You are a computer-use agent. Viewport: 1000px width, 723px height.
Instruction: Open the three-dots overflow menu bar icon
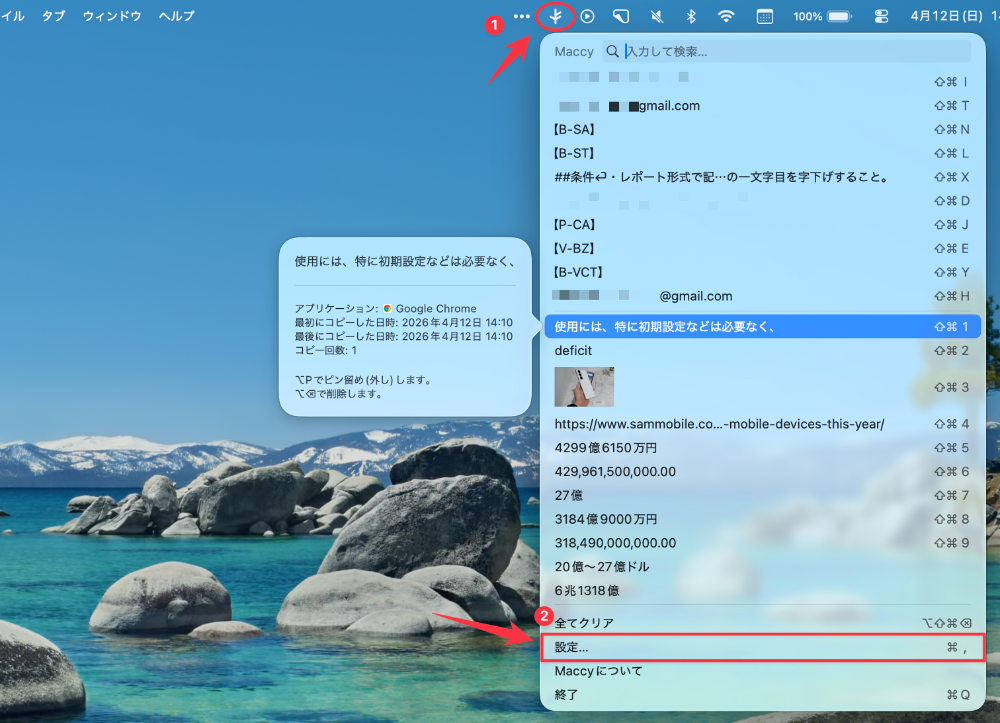click(521, 16)
